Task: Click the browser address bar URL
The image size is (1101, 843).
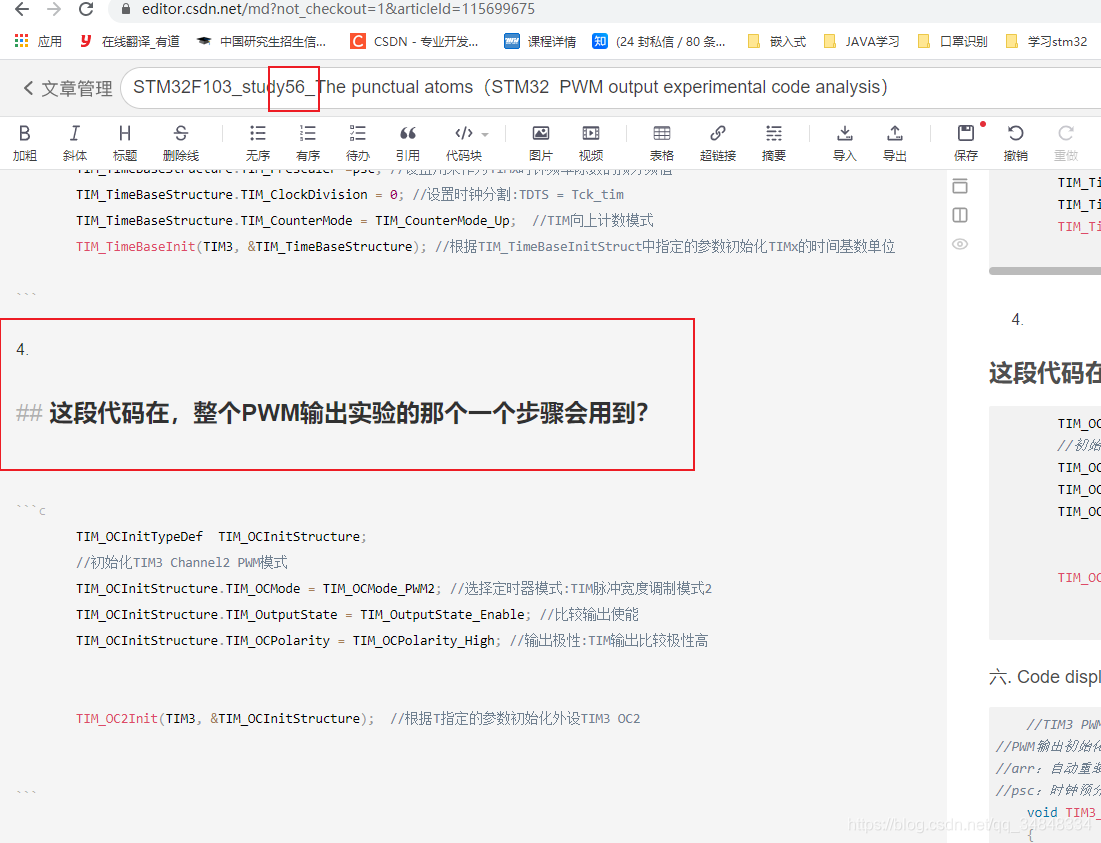Action: [338, 9]
